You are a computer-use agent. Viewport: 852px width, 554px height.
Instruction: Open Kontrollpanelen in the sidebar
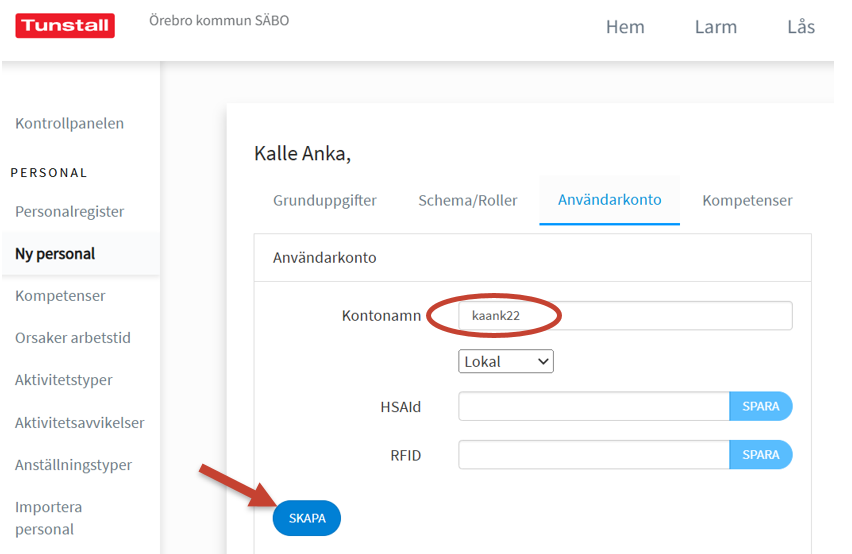coord(70,123)
